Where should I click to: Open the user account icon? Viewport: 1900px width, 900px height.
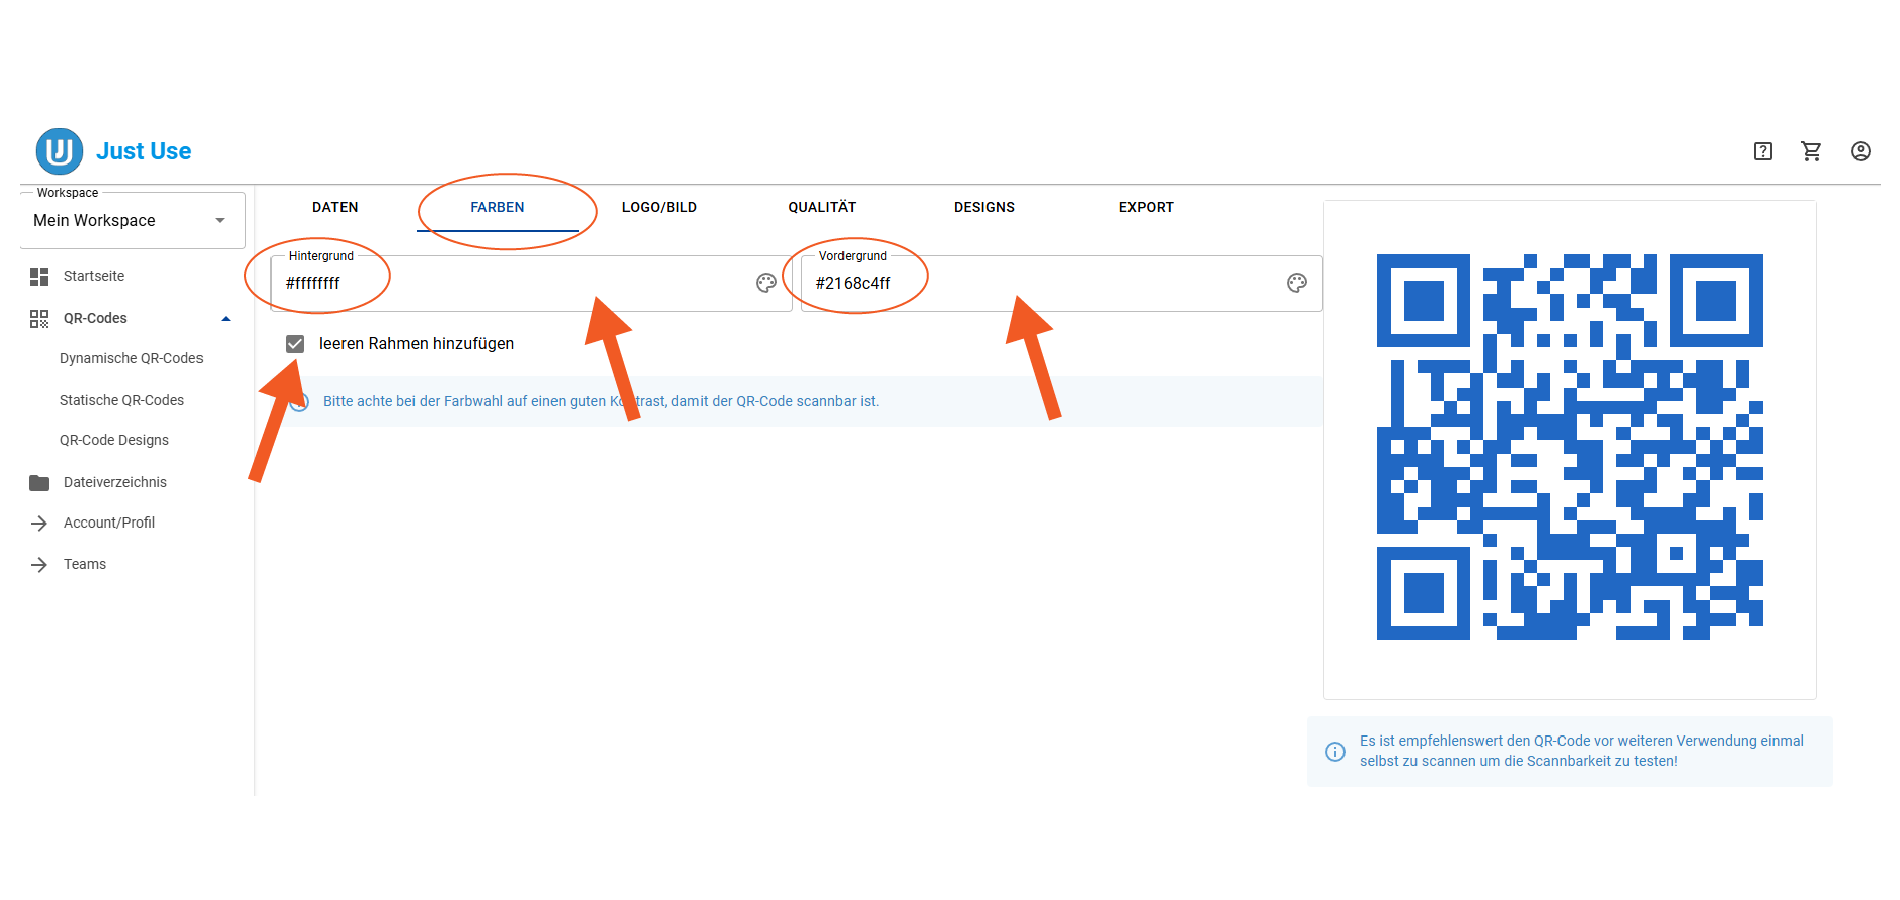click(1860, 151)
